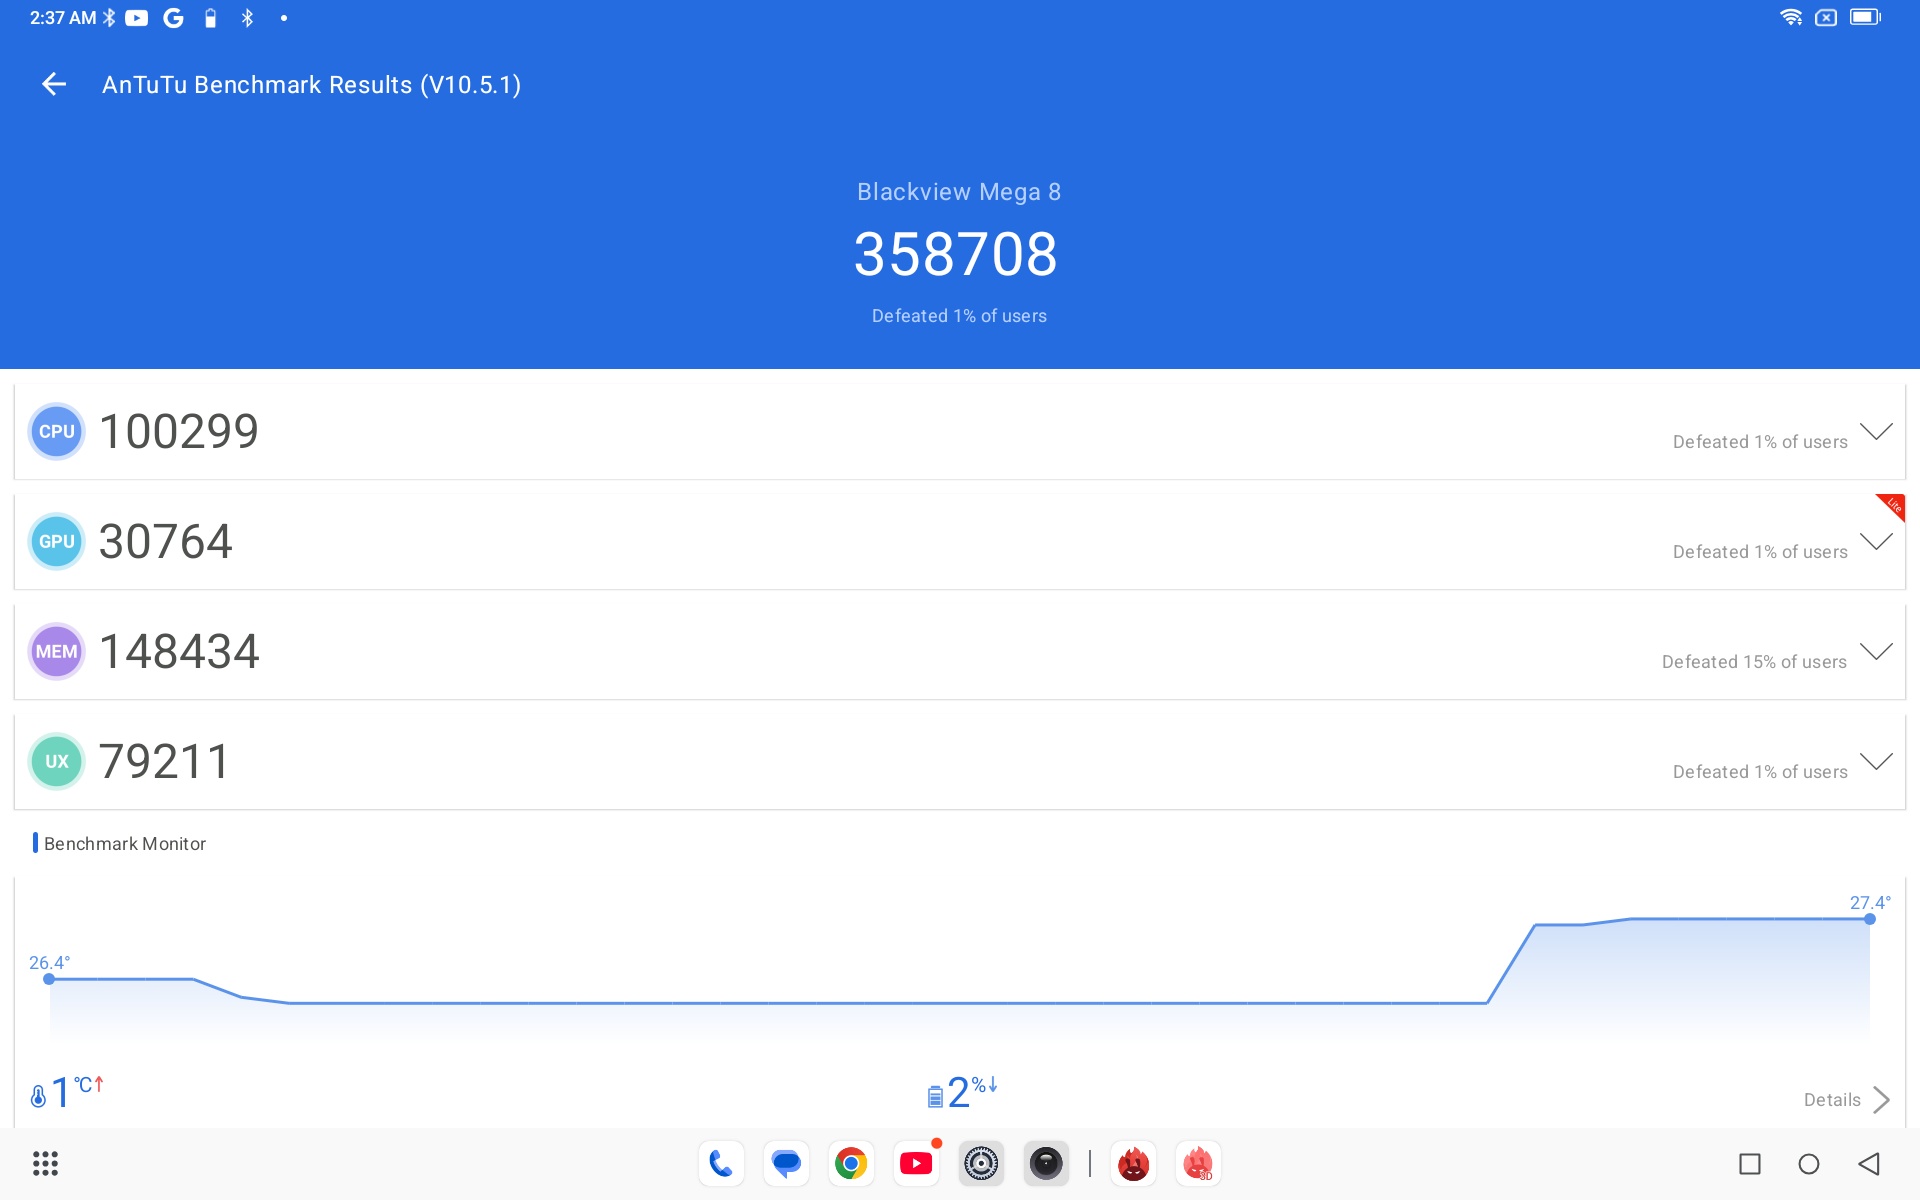
Task: Click the UX score 79211
Action: tap(165, 762)
